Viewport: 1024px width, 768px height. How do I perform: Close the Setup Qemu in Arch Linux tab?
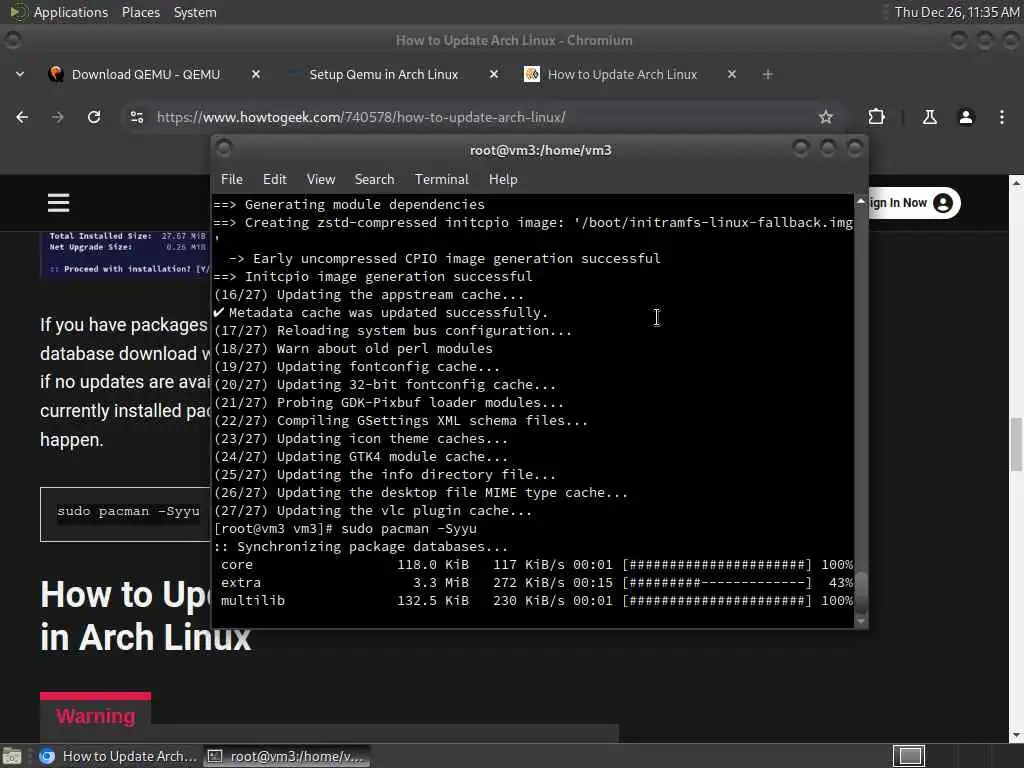point(494,74)
